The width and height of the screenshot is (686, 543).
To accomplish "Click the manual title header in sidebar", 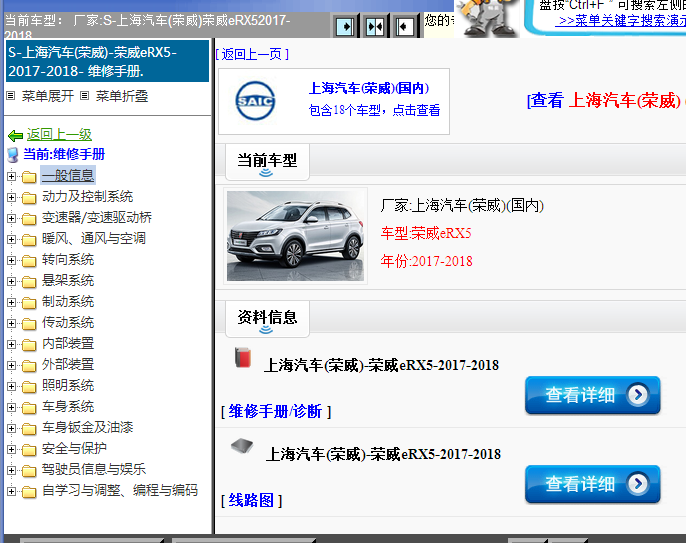I will [107, 61].
